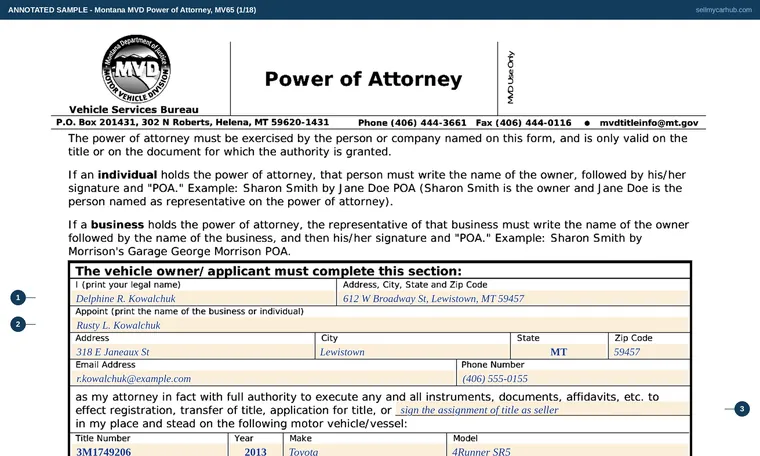The width and height of the screenshot is (760, 456).
Task: Click the "Email Address" label
Action: coord(105,364)
